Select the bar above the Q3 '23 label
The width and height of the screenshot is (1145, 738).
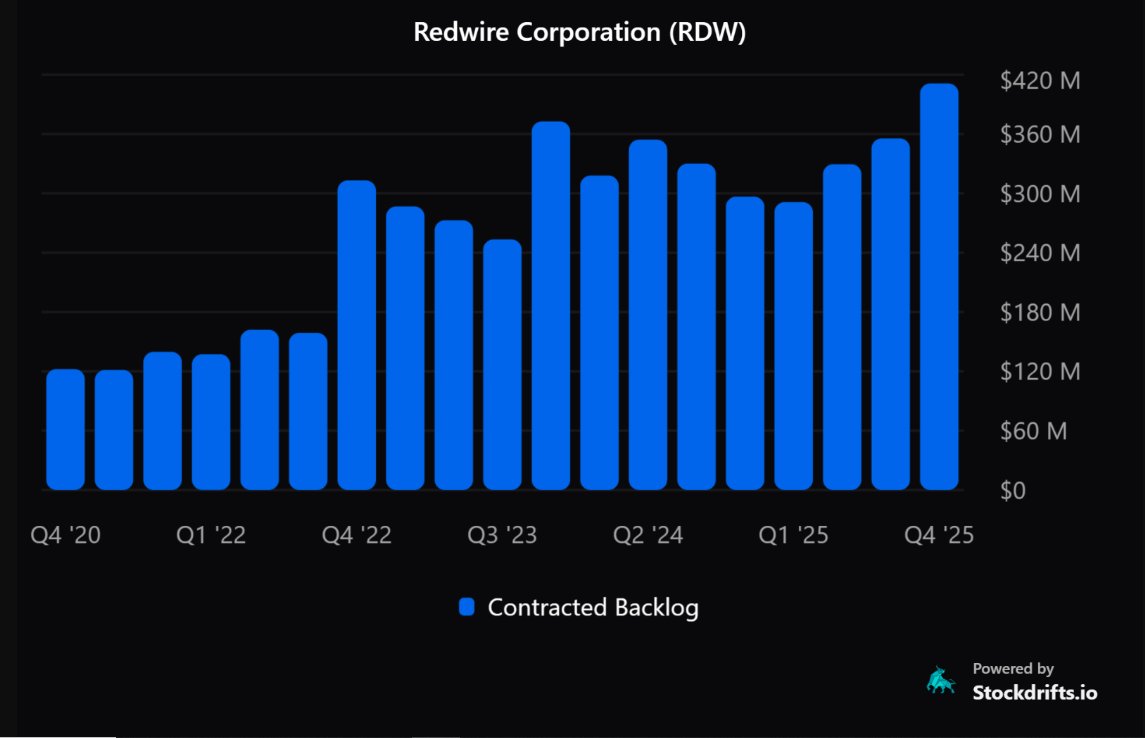coord(502,364)
